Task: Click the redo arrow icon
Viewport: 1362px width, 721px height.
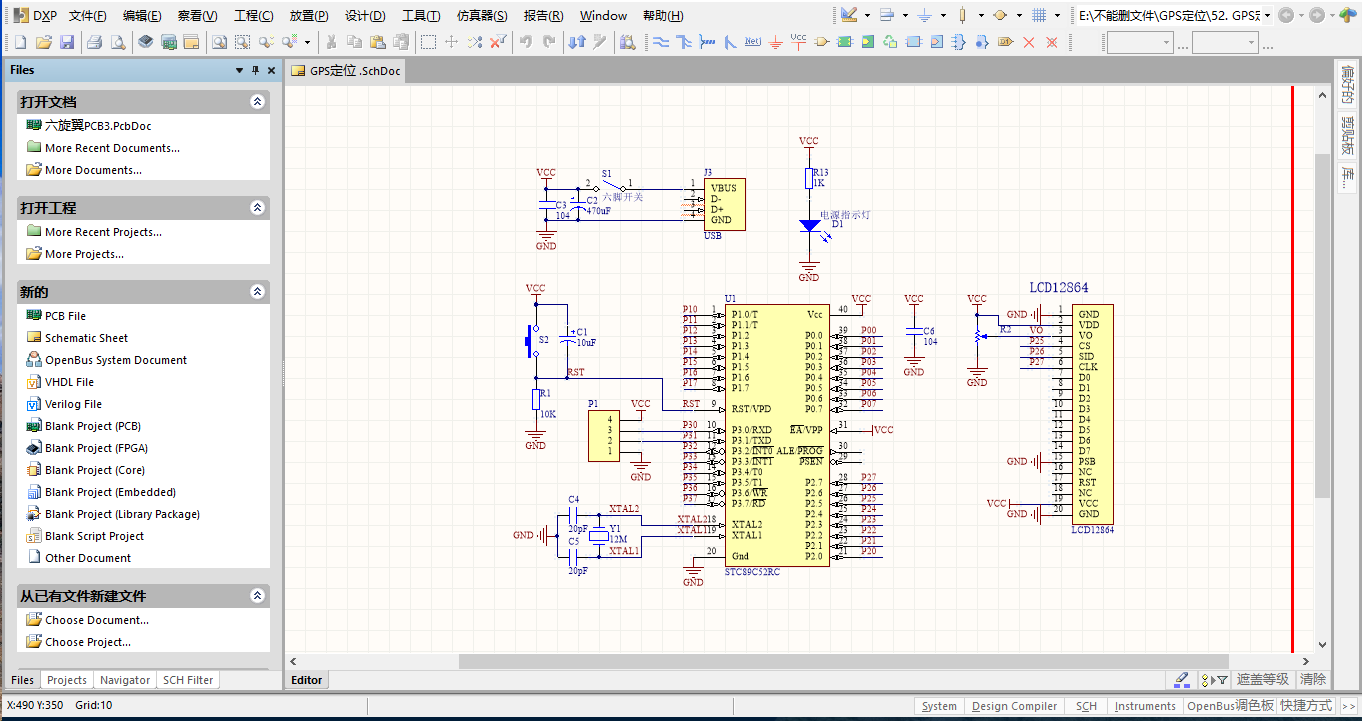Action: pyautogui.click(x=549, y=42)
